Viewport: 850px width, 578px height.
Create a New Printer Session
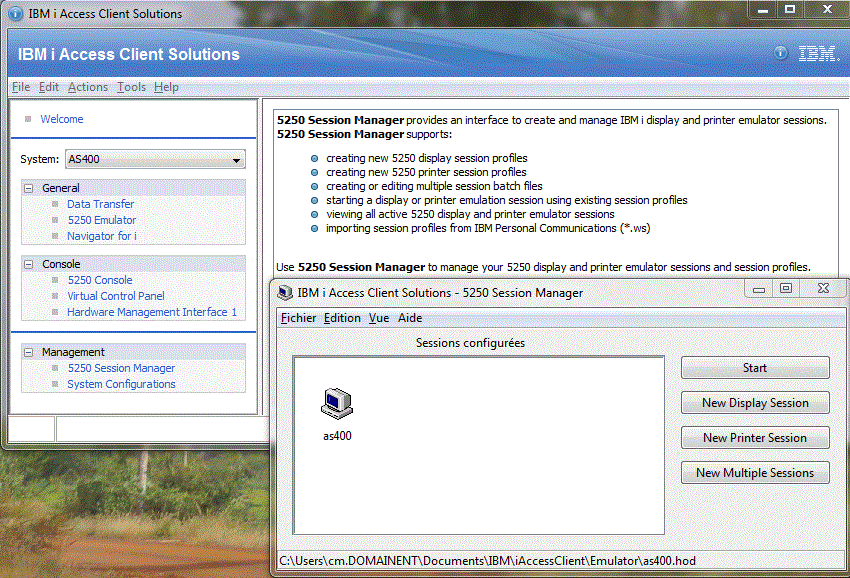(x=755, y=437)
